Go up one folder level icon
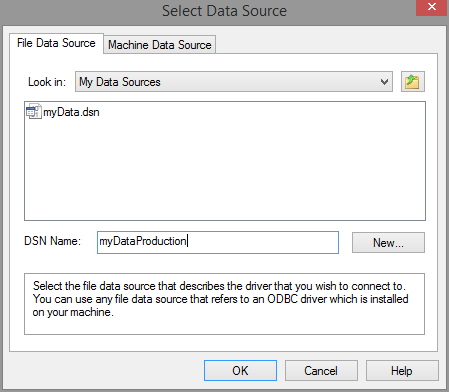 point(412,82)
